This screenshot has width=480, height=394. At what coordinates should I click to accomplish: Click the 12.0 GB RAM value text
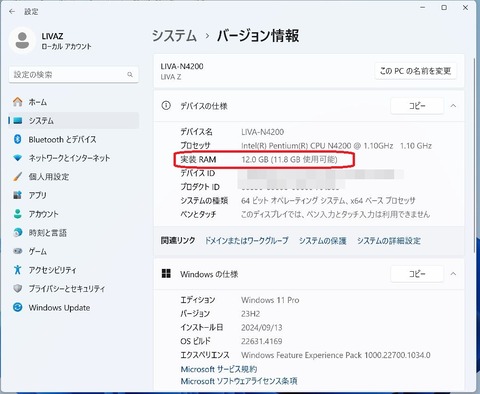pyautogui.click(x=289, y=160)
